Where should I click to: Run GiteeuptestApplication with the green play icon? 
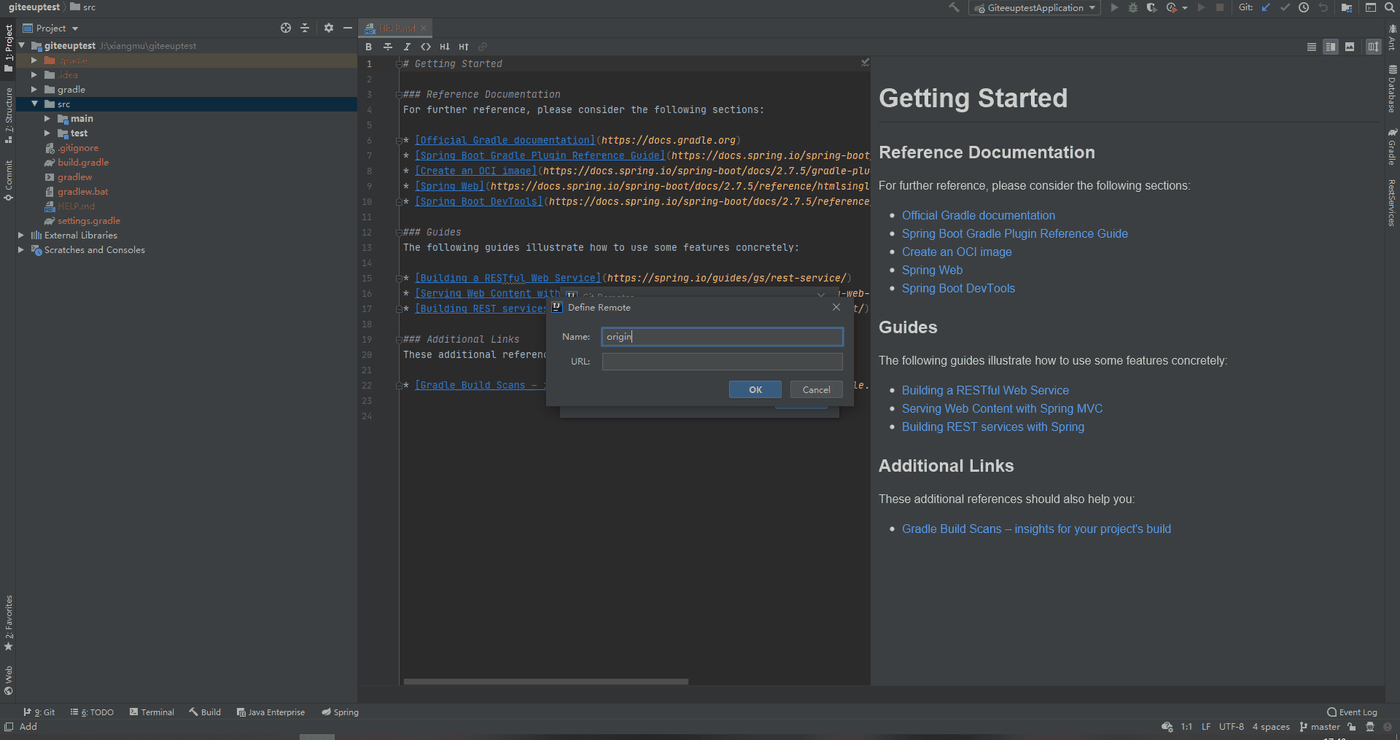tap(1114, 8)
